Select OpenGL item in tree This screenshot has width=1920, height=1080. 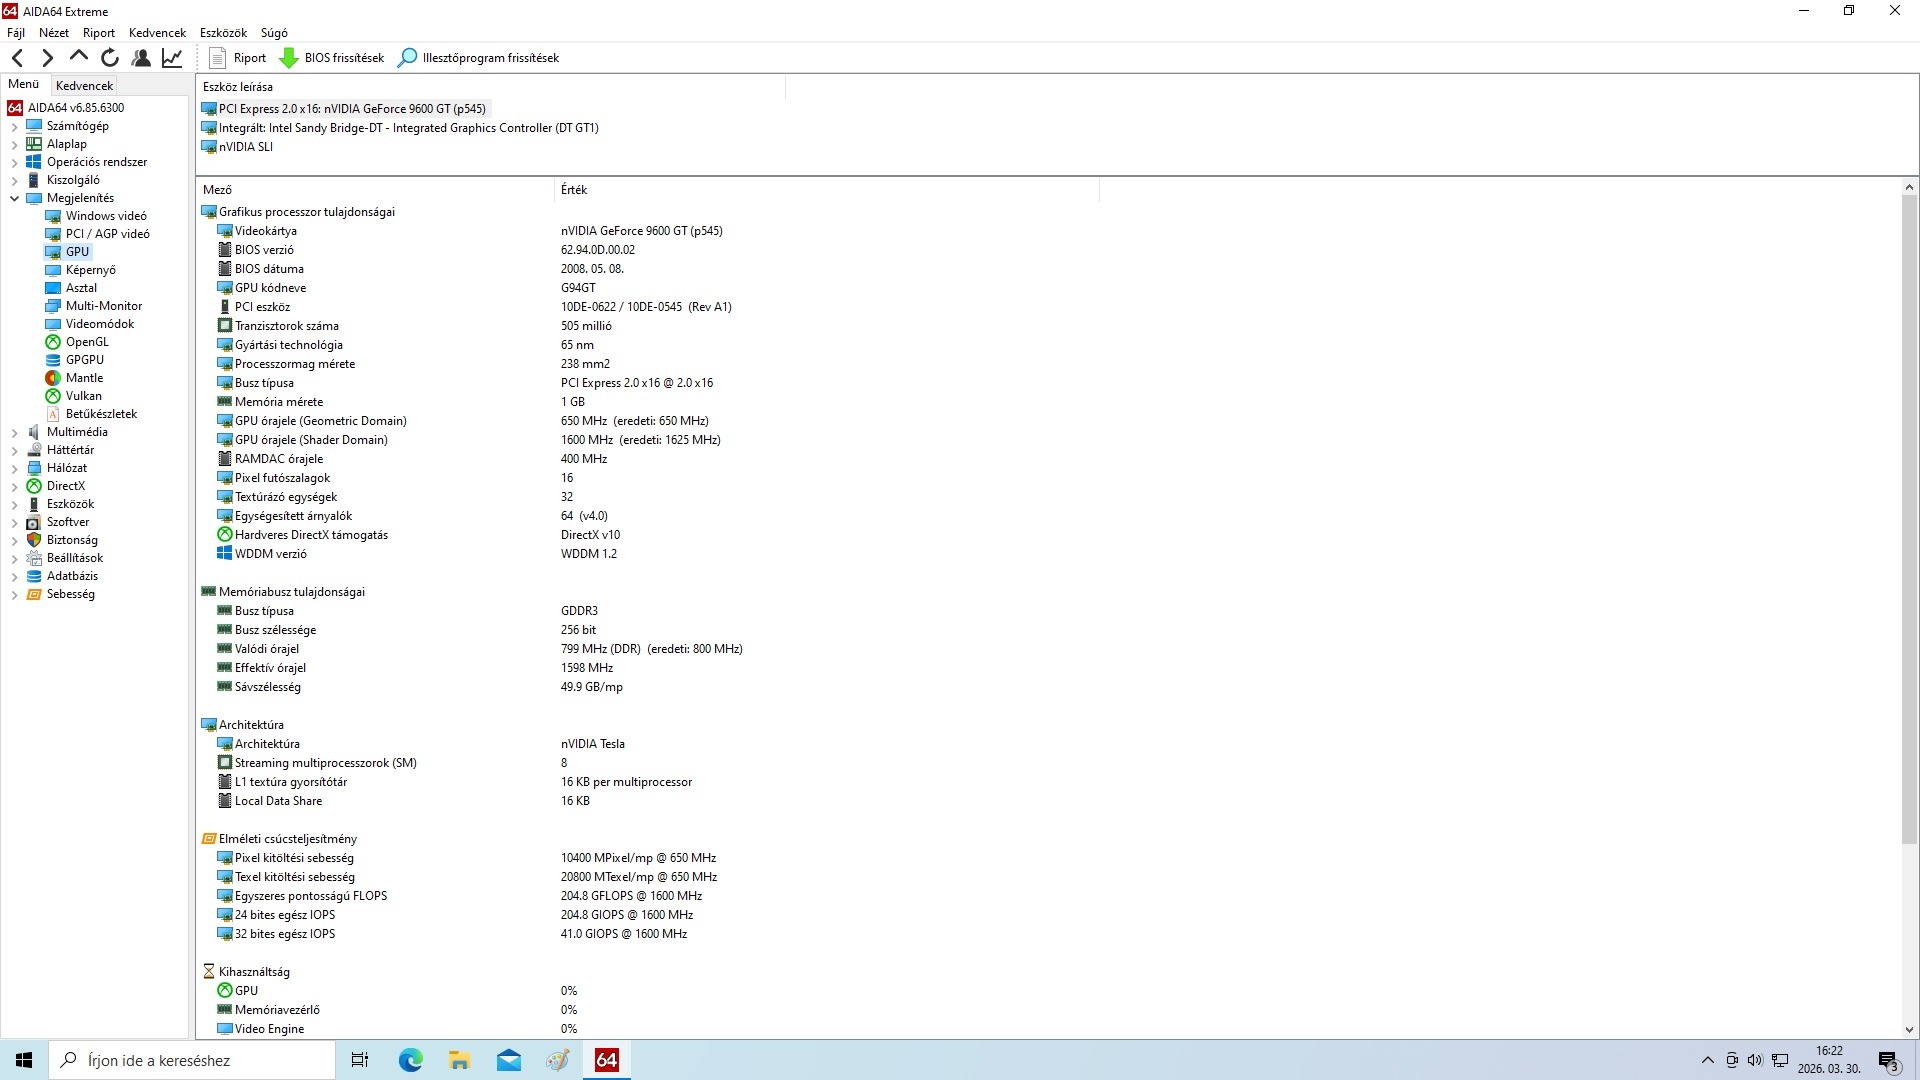[87, 342]
